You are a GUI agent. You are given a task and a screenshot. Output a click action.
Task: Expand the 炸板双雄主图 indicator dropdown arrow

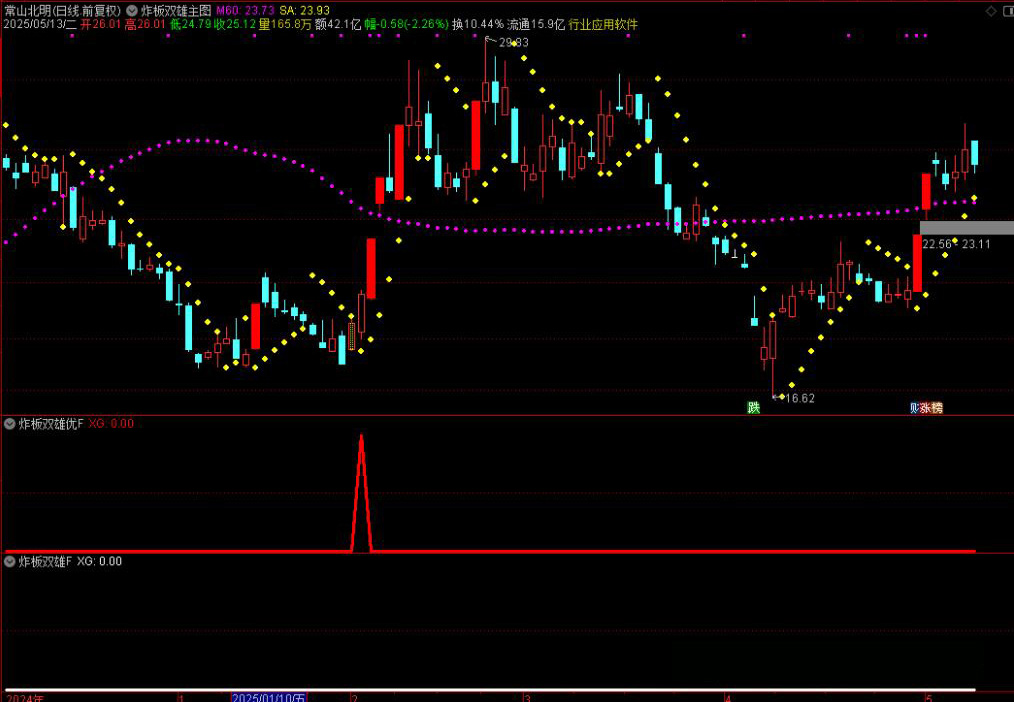click(x=132, y=10)
